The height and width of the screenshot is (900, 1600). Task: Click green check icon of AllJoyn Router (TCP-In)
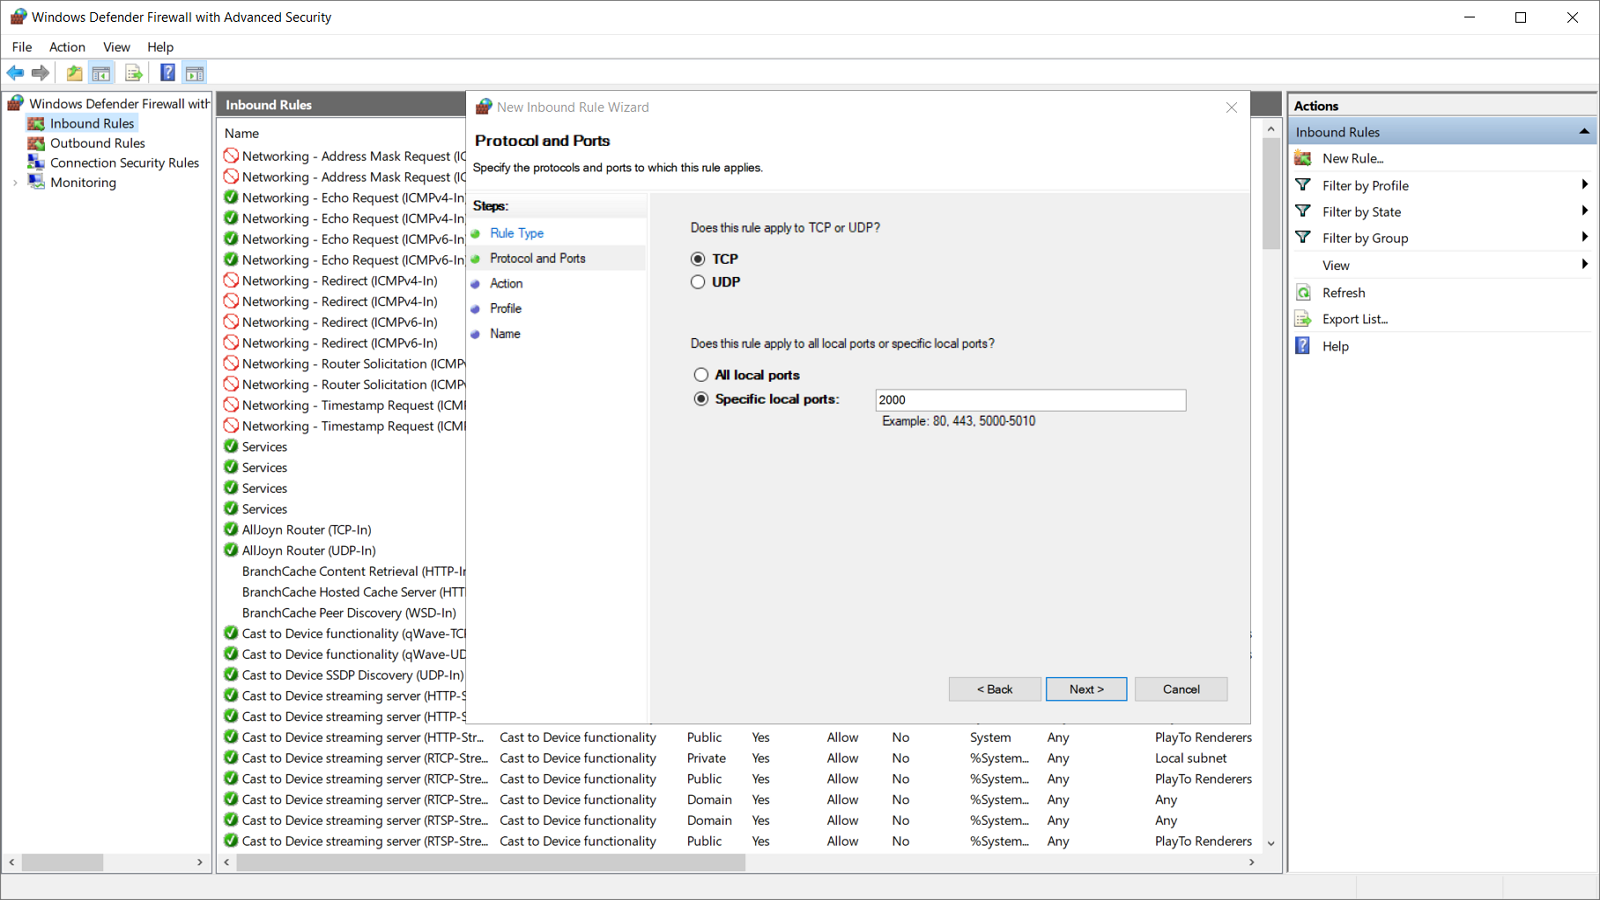point(231,529)
